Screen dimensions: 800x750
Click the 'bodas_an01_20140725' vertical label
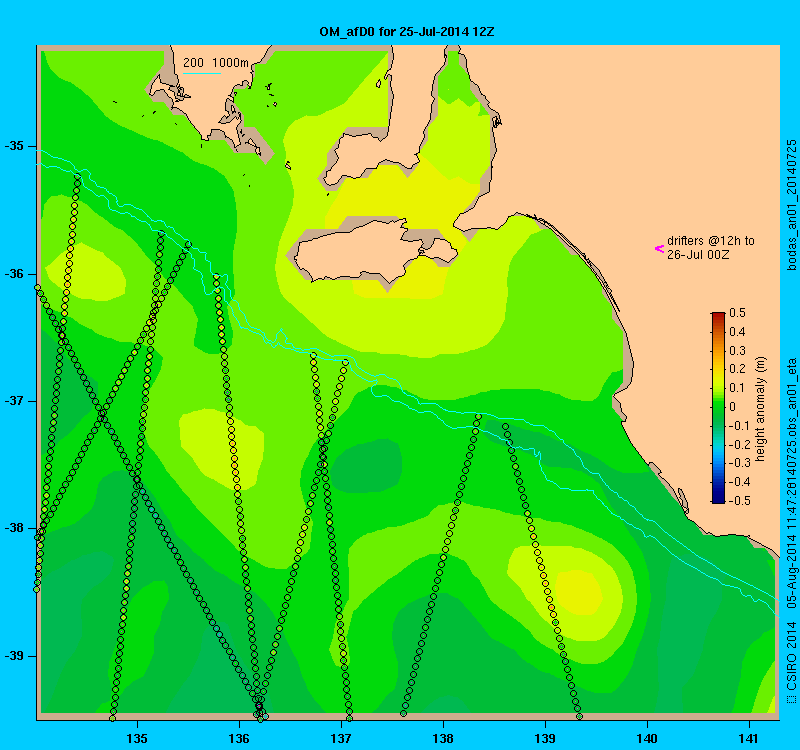click(x=791, y=205)
